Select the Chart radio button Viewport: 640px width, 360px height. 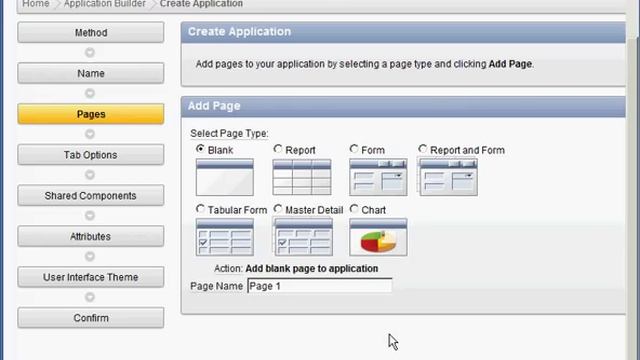354,209
